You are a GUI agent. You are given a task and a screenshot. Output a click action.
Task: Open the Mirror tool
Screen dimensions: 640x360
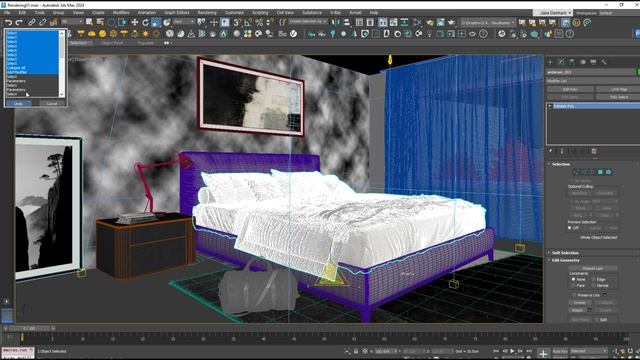coord(336,22)
